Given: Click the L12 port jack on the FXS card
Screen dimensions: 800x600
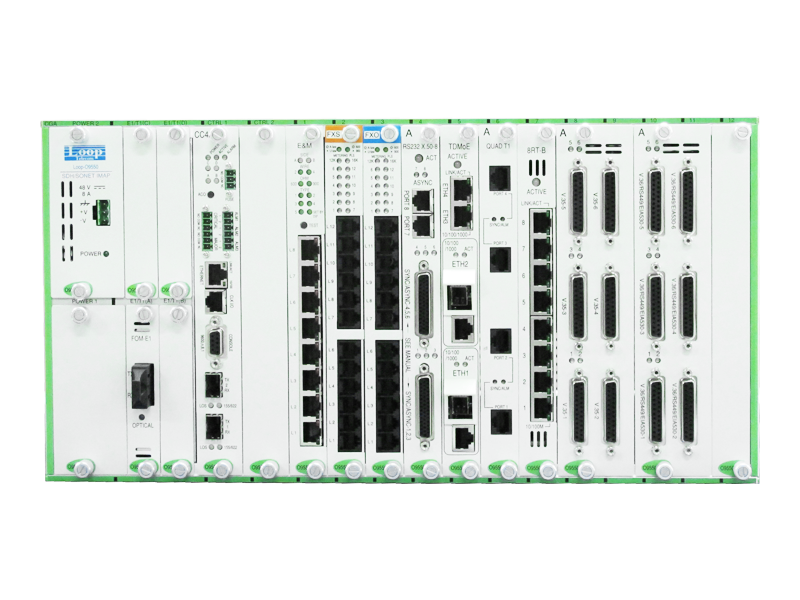Looking at the screenshot, I should [350, 228].
